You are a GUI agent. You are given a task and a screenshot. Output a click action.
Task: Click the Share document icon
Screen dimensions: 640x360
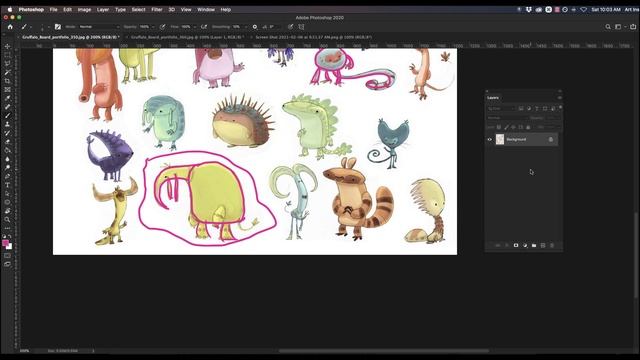click(633, 27)
